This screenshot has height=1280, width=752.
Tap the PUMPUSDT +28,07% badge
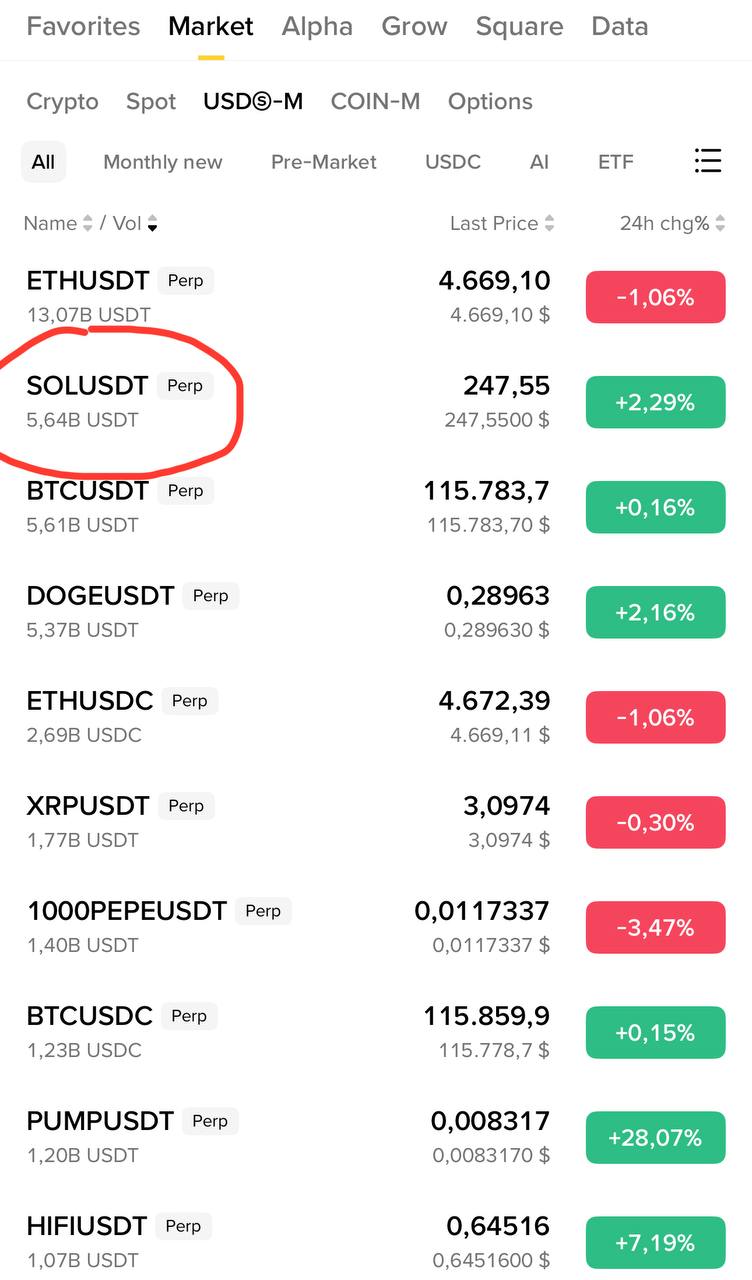[x=655, y=1137]
